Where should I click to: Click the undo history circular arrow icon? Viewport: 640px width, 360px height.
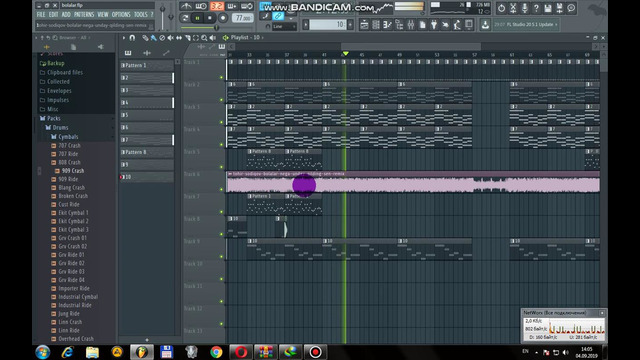click(x=501, y=8)
